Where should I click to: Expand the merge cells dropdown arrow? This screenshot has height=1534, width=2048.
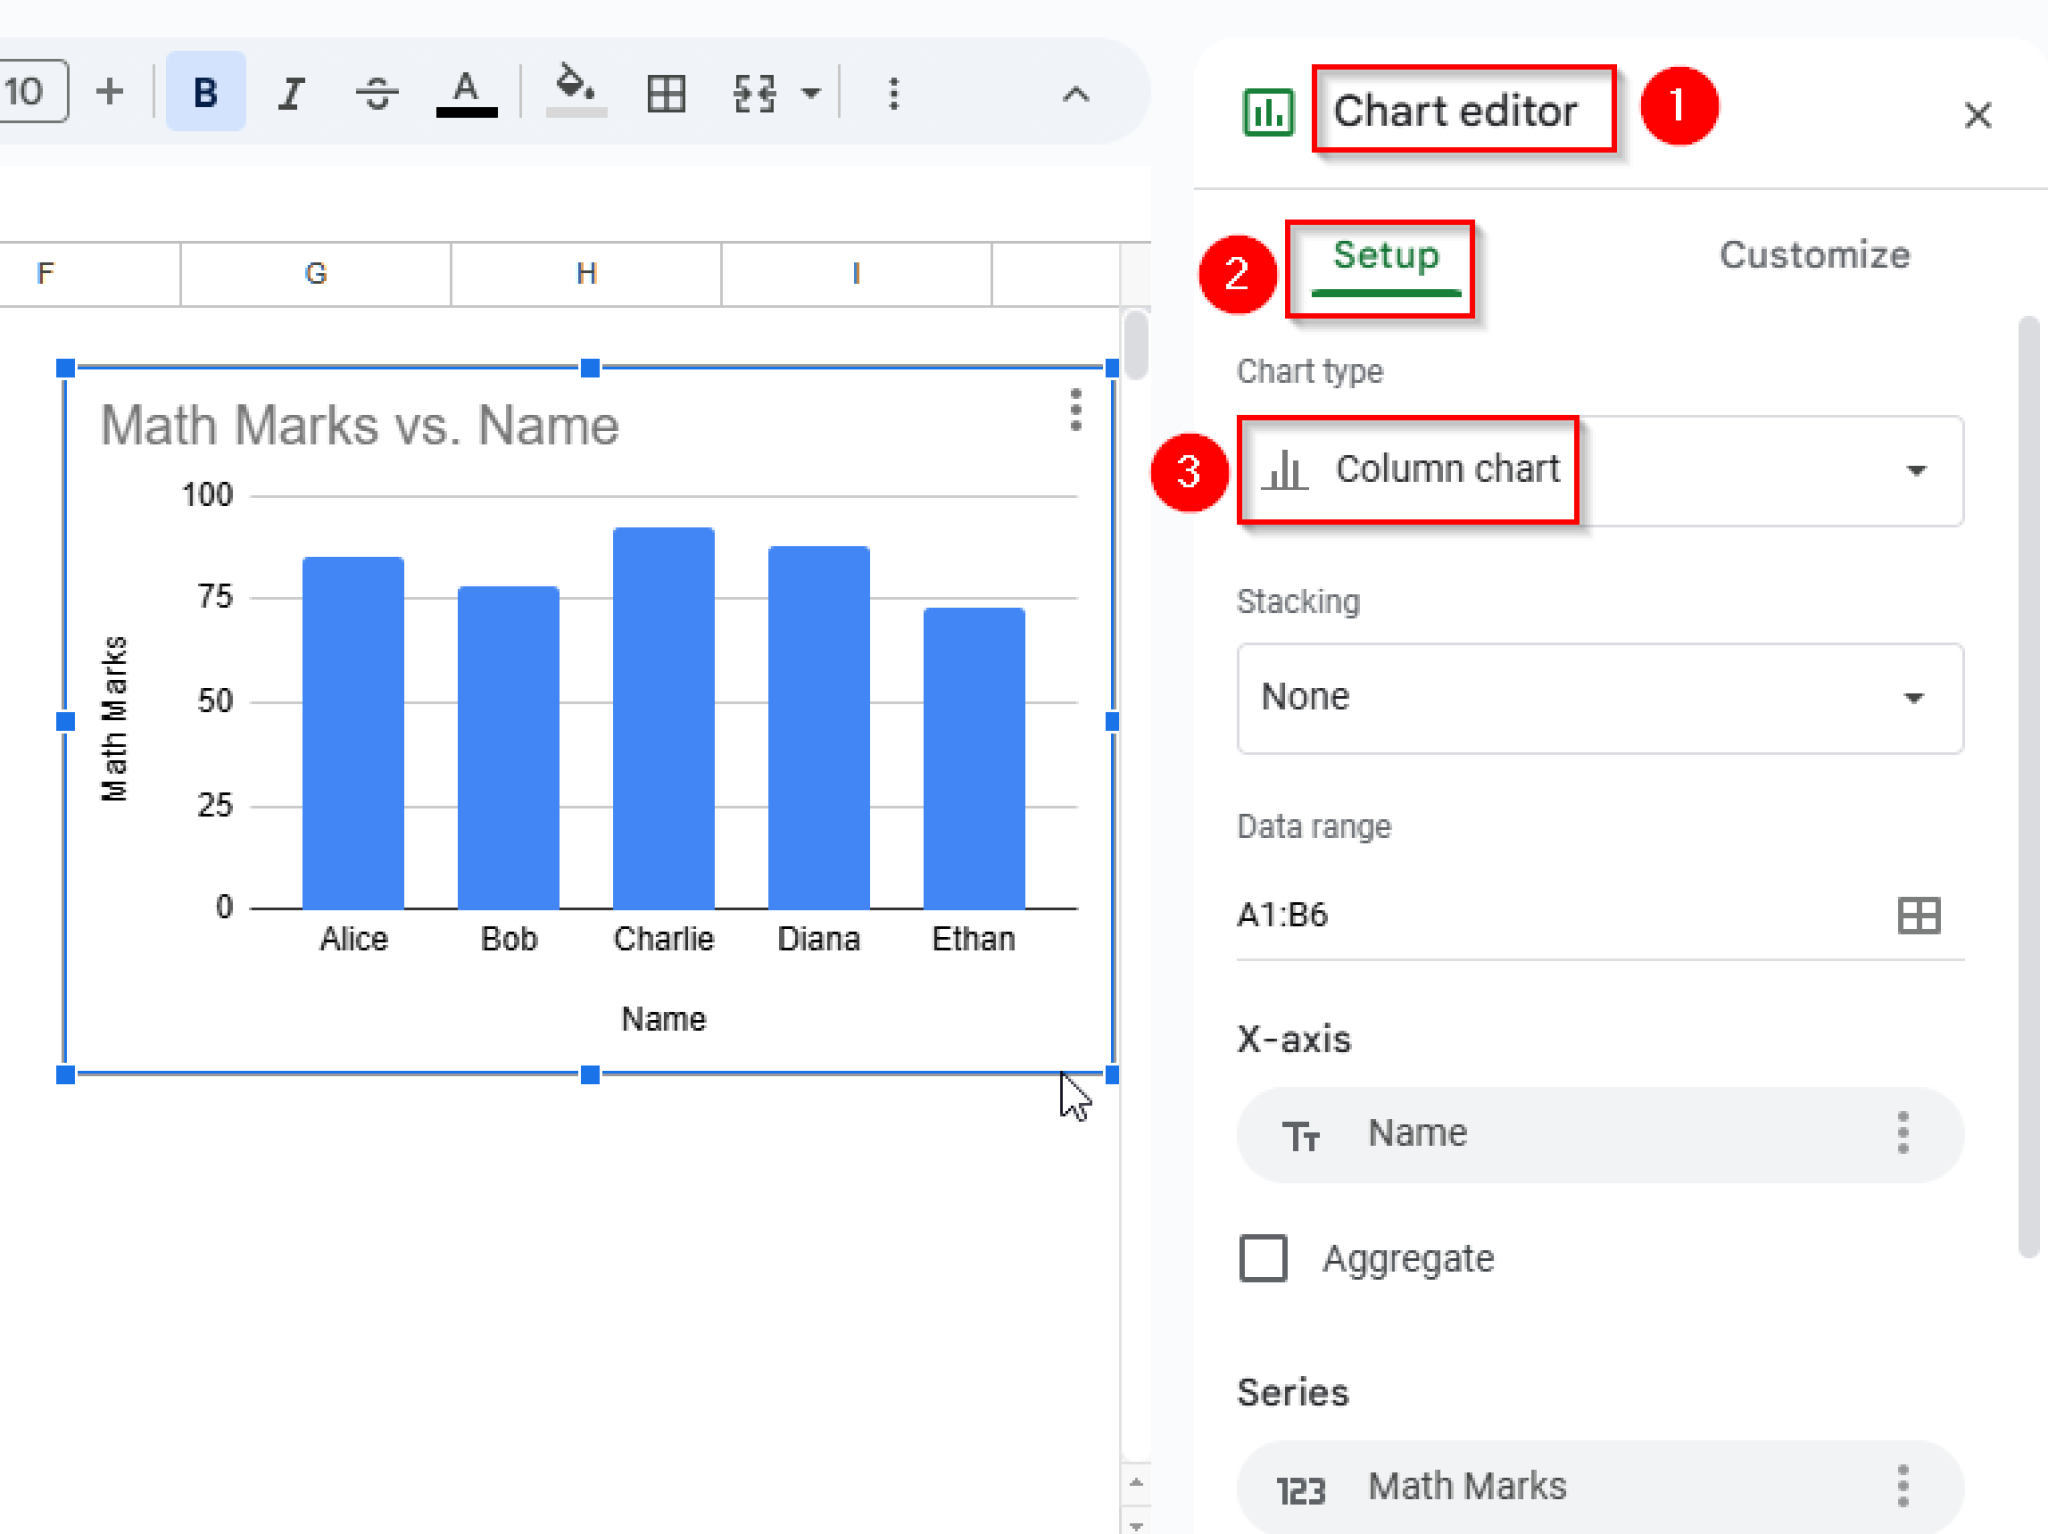(x=812, y=92)
